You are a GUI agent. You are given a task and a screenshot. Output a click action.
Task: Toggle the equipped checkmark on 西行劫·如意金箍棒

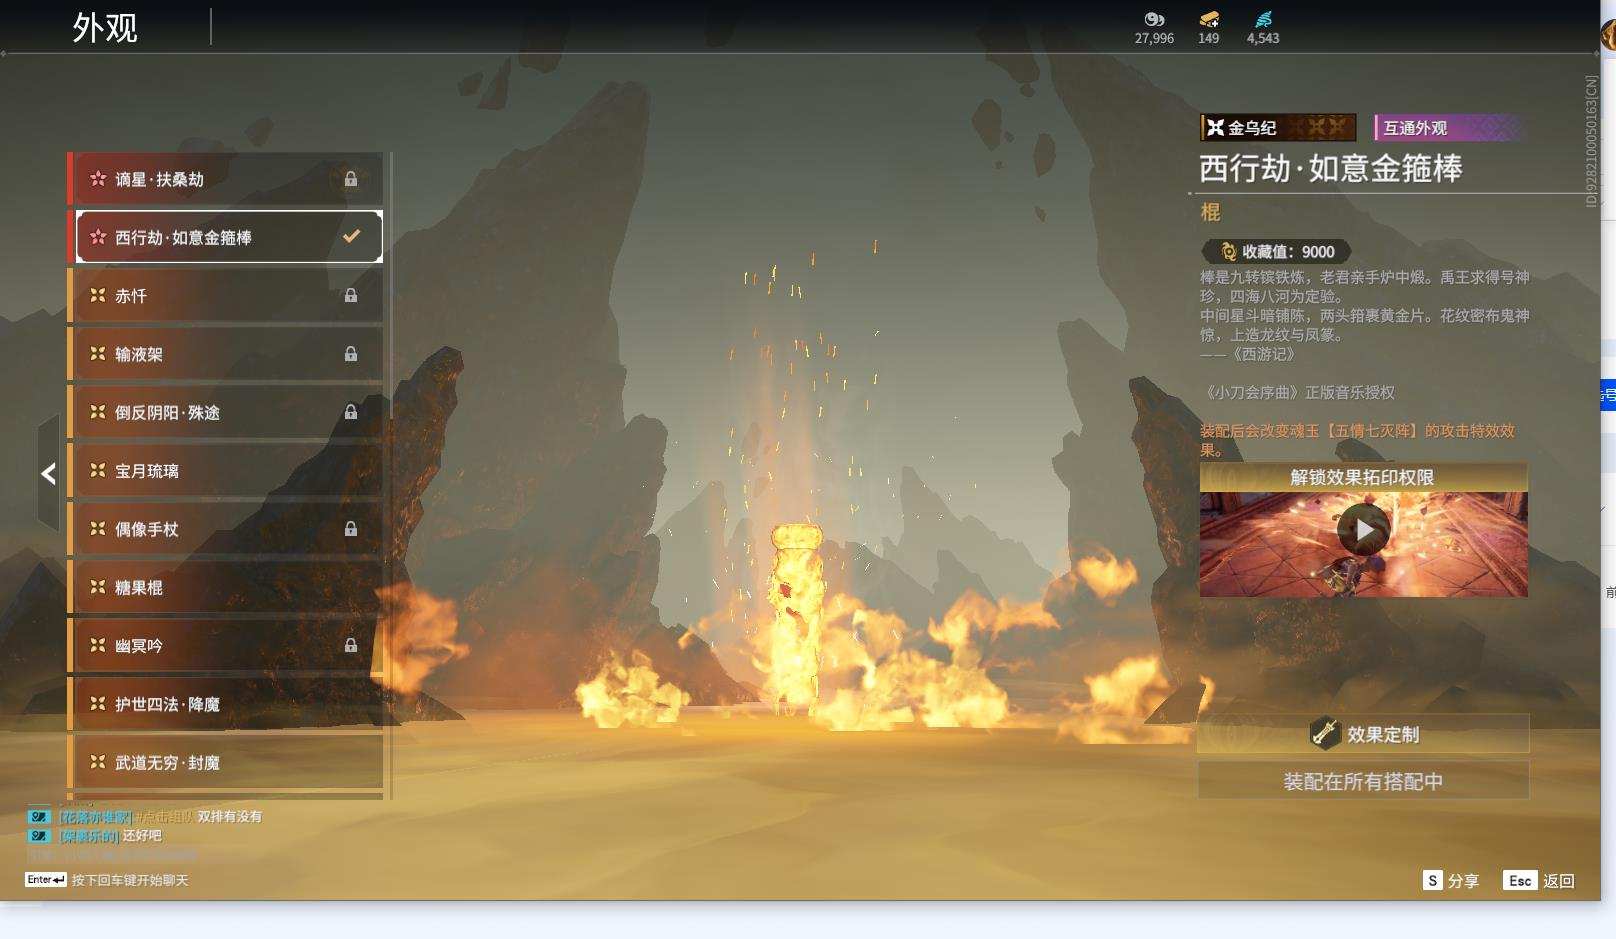point(351,237)
